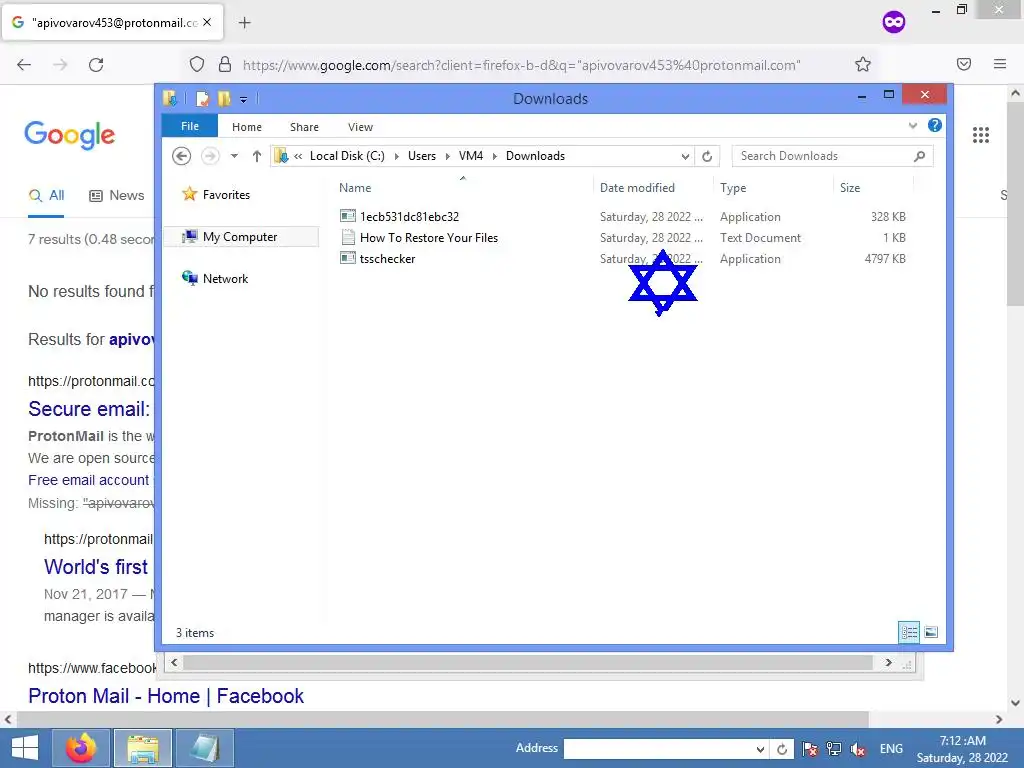Open the Share ribbon tab

coord(304,127)
